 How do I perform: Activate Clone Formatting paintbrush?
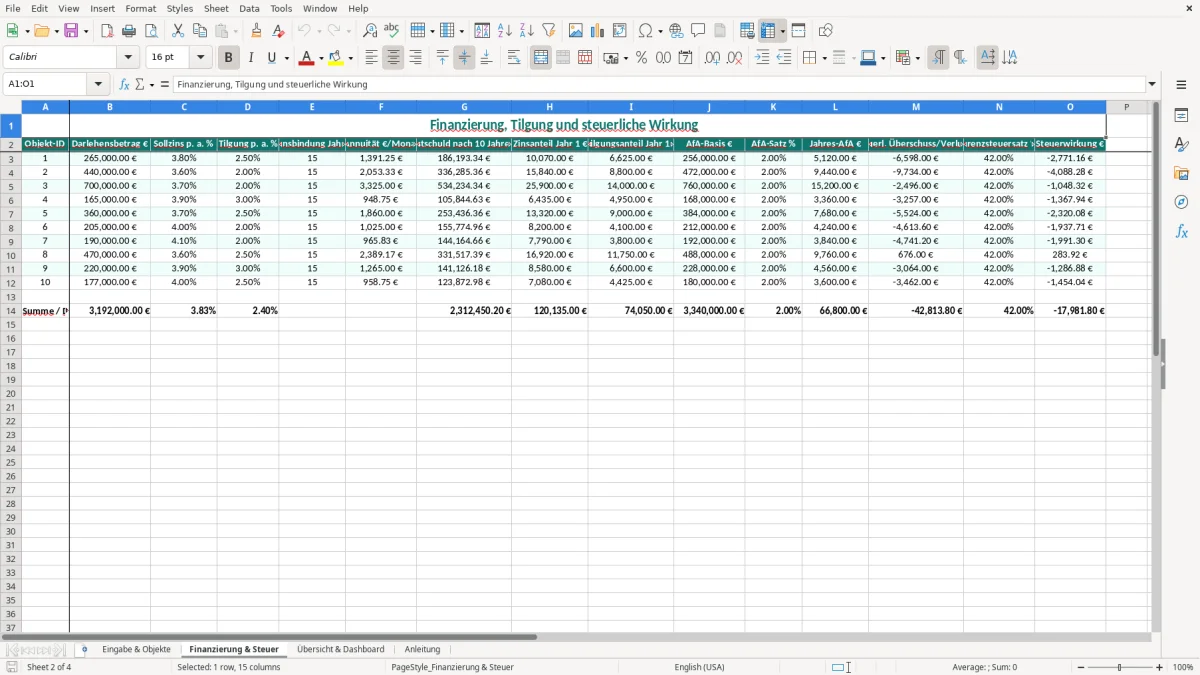pyautogui.click(x=257, y=31)
